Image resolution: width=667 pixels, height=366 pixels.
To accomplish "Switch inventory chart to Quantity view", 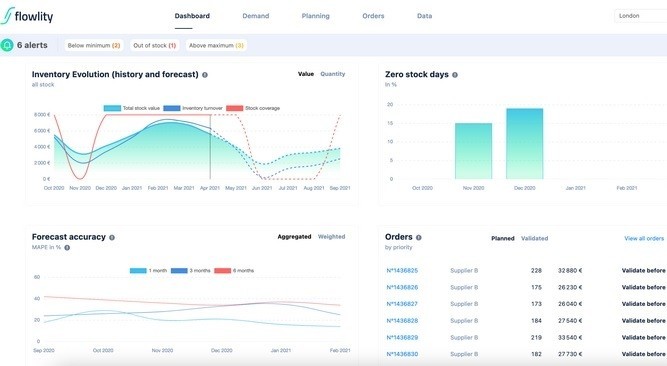I will click(333, 74).
